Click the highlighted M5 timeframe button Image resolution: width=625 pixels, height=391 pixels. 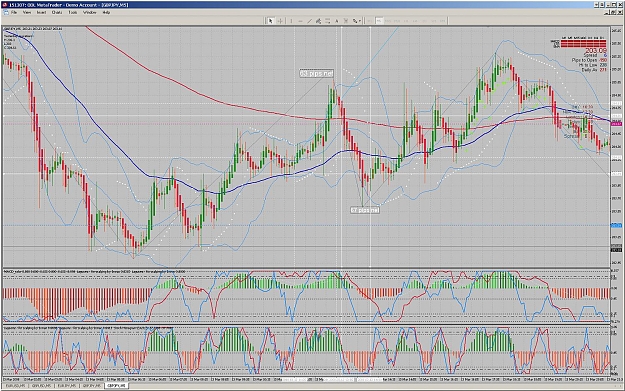point(379,21)
